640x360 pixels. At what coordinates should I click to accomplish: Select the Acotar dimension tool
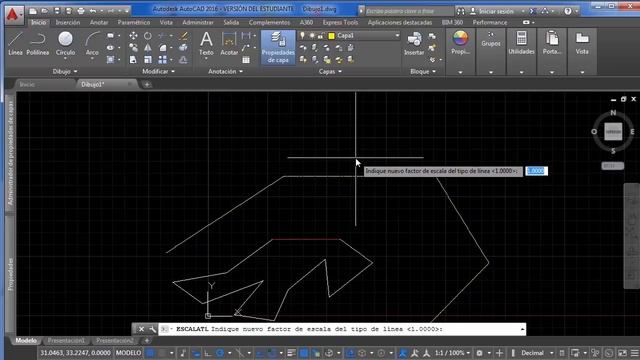229,44
